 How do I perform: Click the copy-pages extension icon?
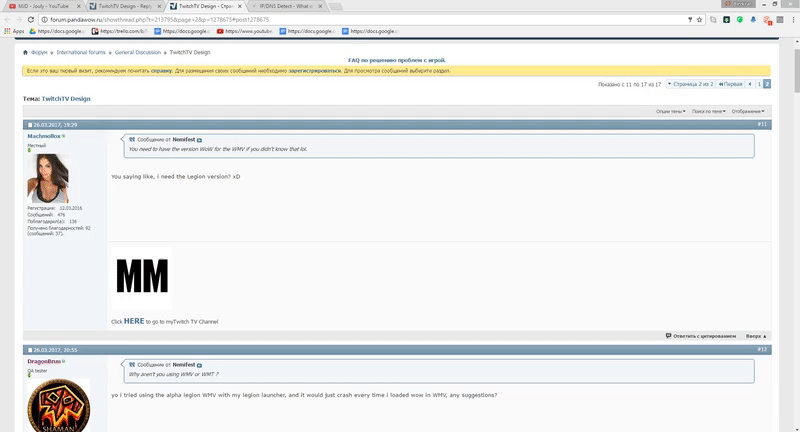tap(713, 19)
